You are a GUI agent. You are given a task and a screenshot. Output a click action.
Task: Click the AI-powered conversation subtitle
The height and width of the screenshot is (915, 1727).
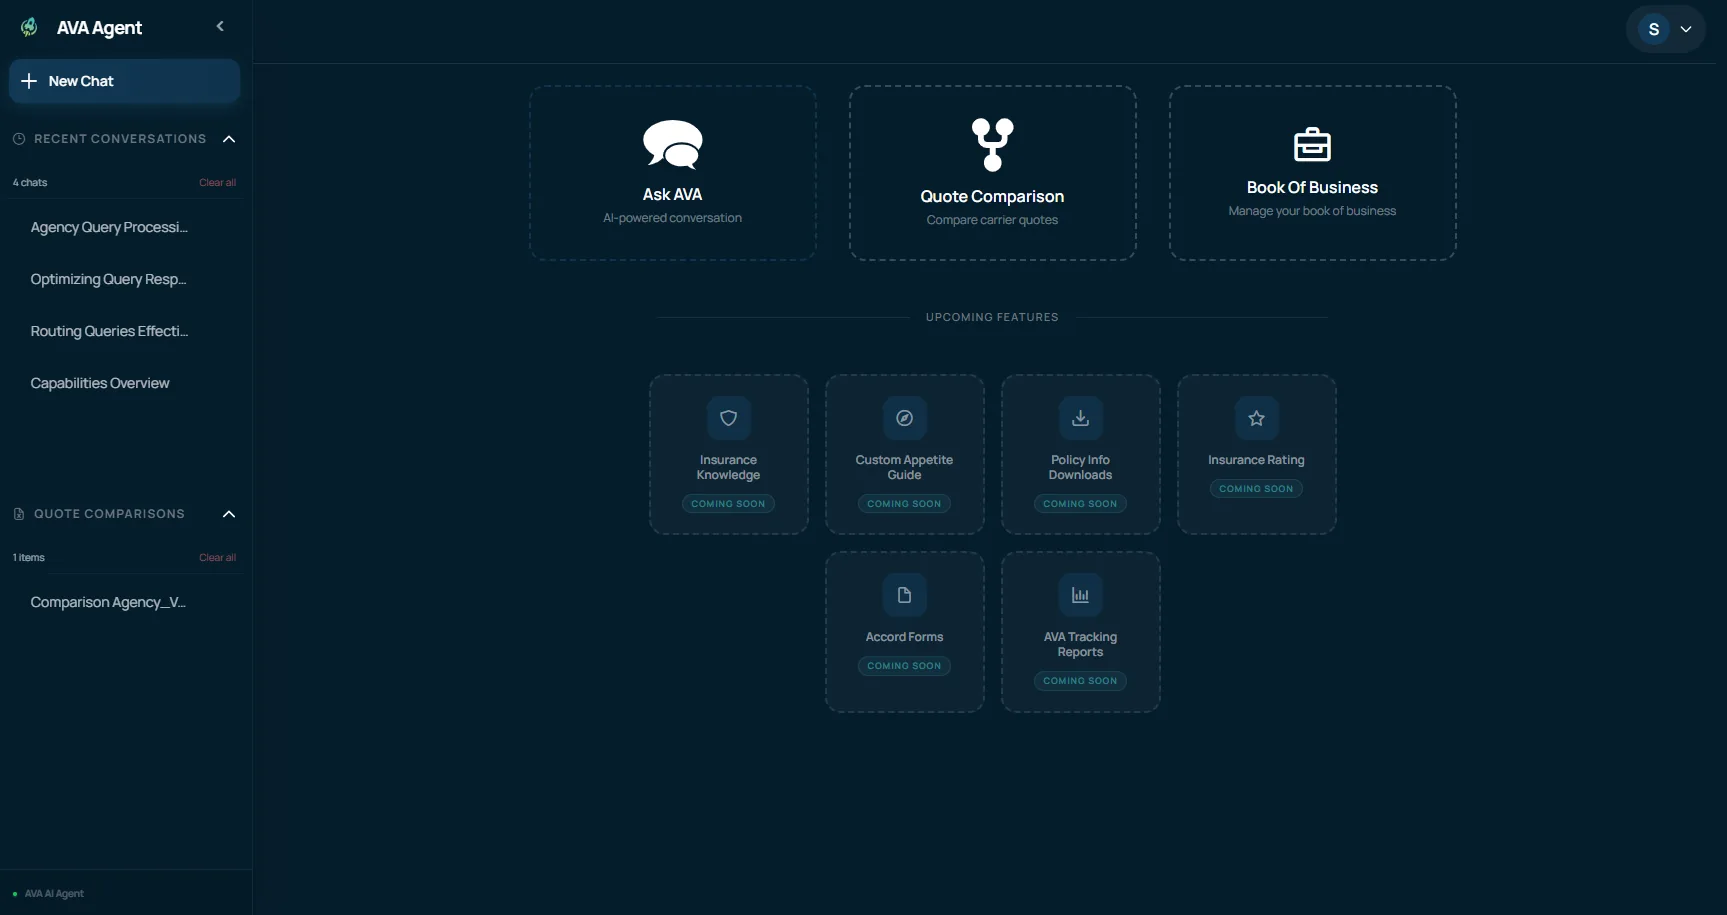(x=672, y=218)
